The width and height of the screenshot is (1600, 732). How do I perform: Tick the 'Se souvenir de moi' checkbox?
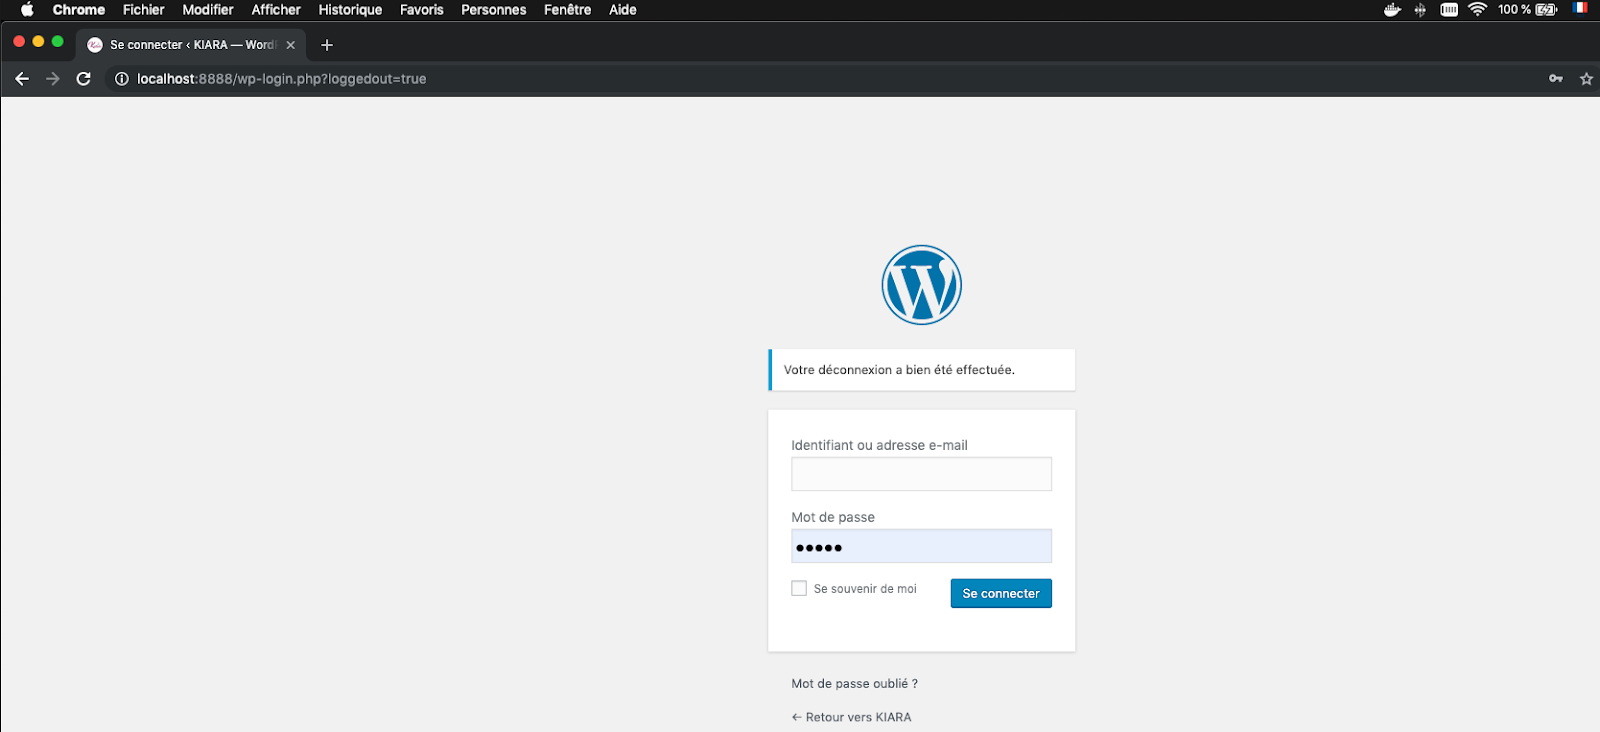(799, 589)
